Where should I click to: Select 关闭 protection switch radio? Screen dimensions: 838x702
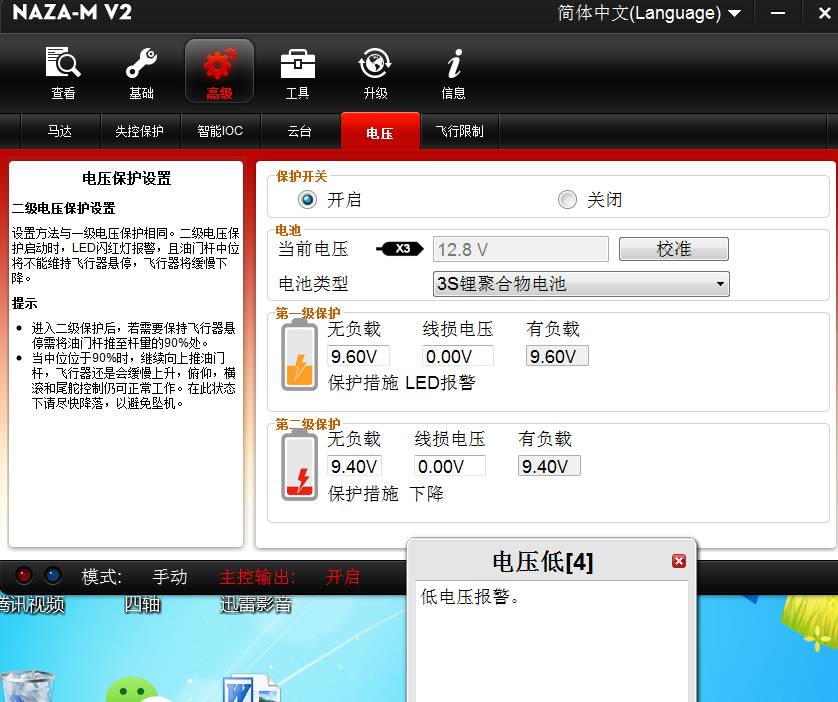[x=567, y=200]
